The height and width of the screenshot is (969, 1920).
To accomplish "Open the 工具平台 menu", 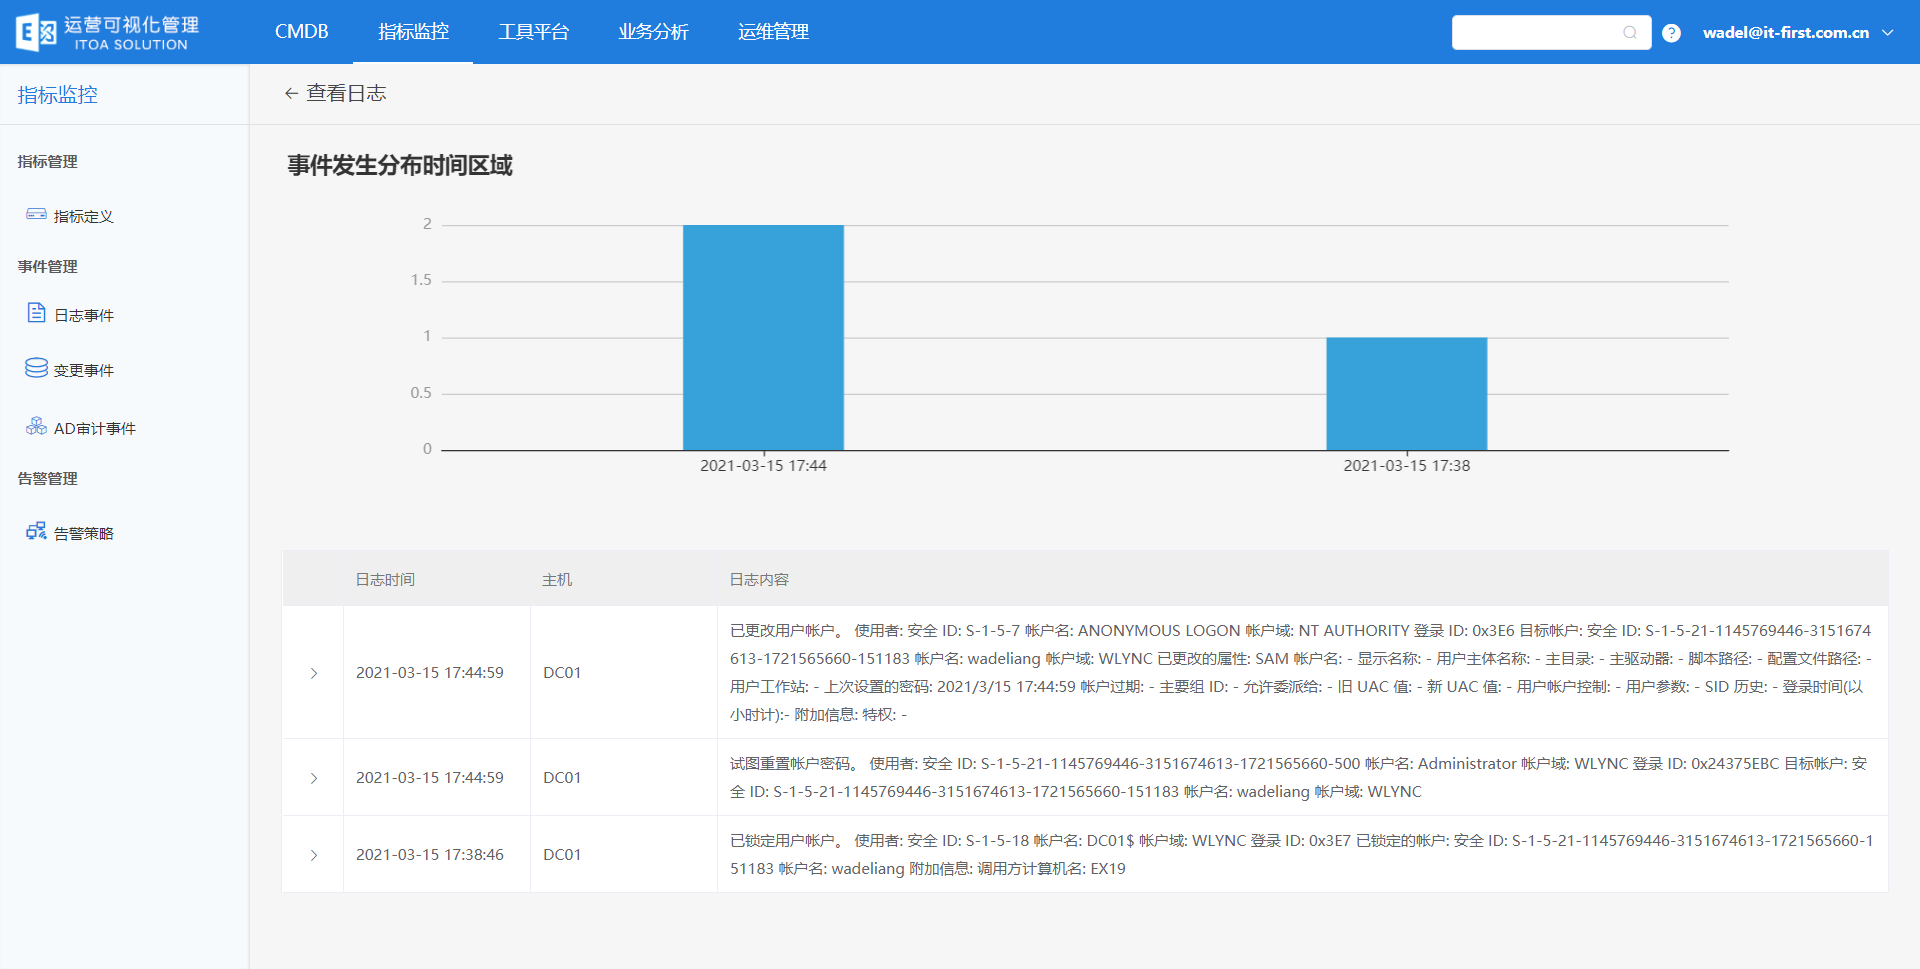I will [x=533, y=32].
